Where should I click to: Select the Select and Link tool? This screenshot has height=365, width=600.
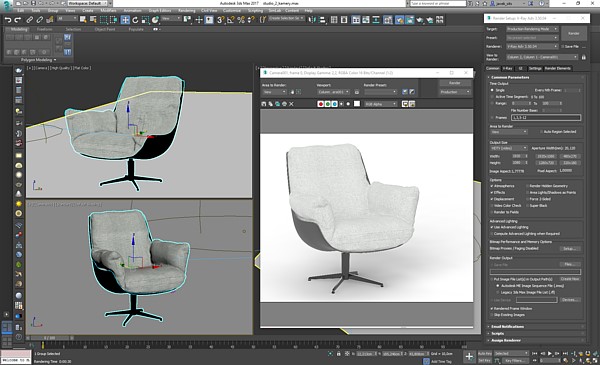tap(29, 20)
